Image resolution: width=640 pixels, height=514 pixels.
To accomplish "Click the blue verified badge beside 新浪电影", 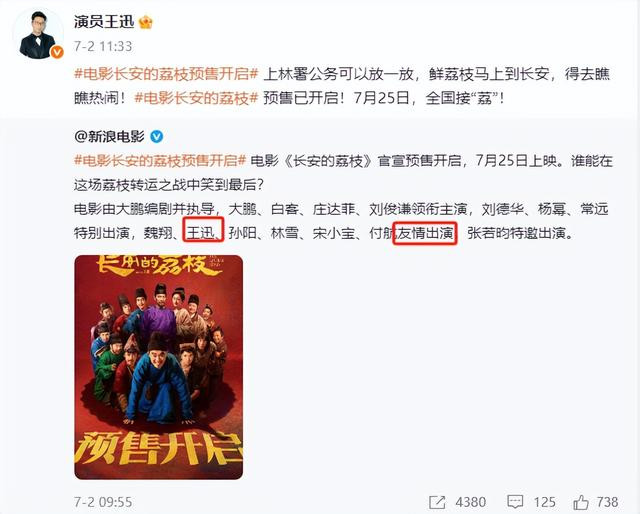I will 157,136.
